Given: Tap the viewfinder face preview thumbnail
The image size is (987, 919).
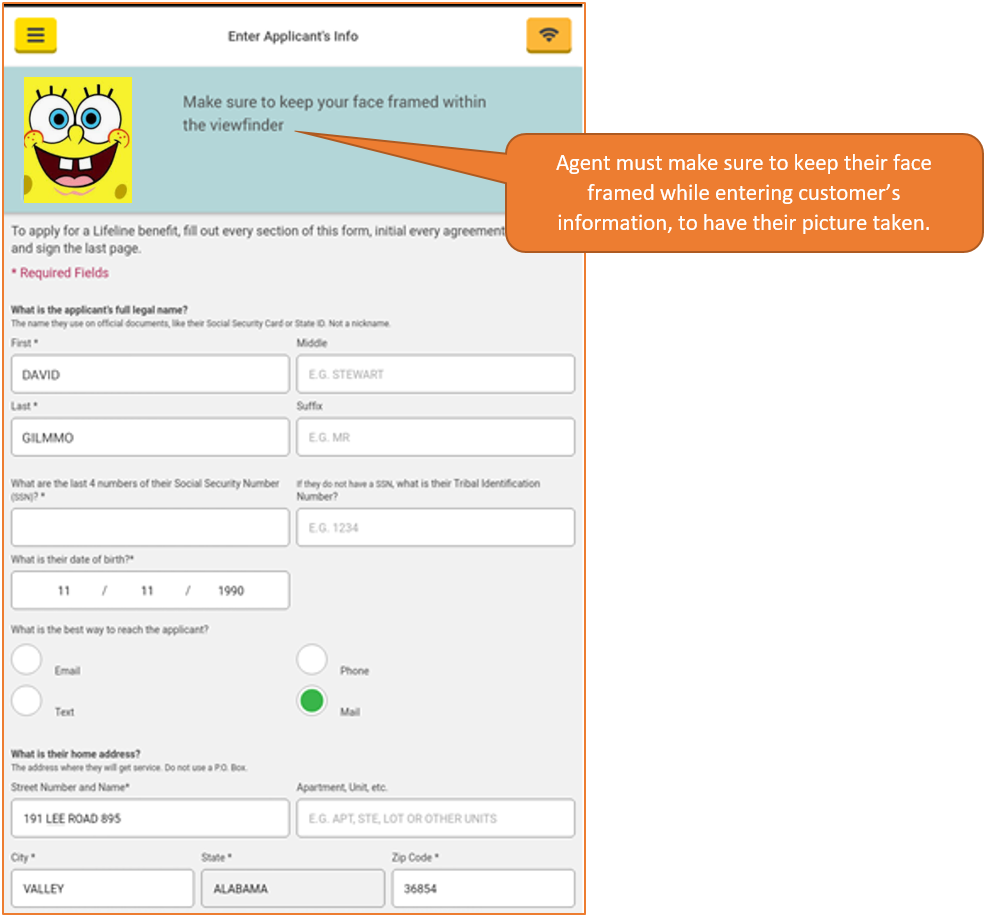Looking at the screenshot, I should (x=78, y=140).
